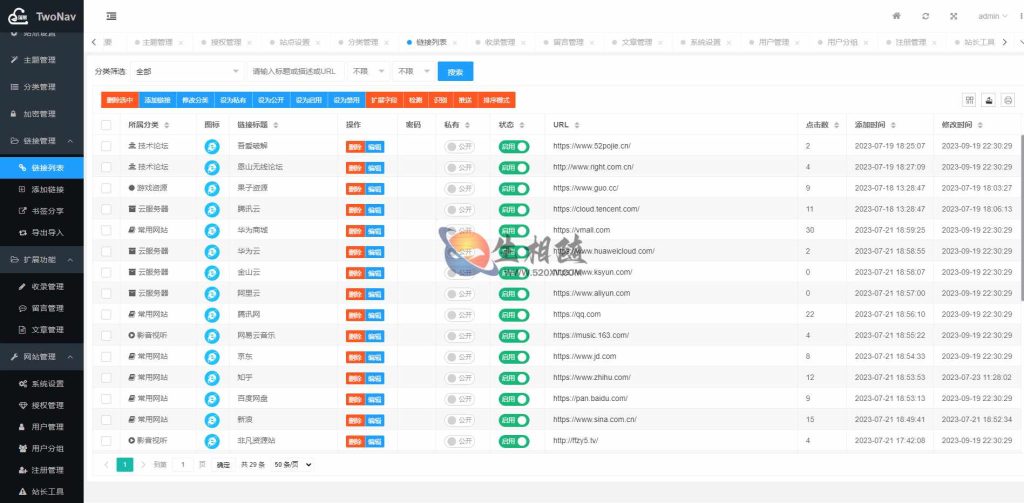Sort by the 添加时间 column arrows
This screenshot has width=1024, height=503.
tap(893, 125)
